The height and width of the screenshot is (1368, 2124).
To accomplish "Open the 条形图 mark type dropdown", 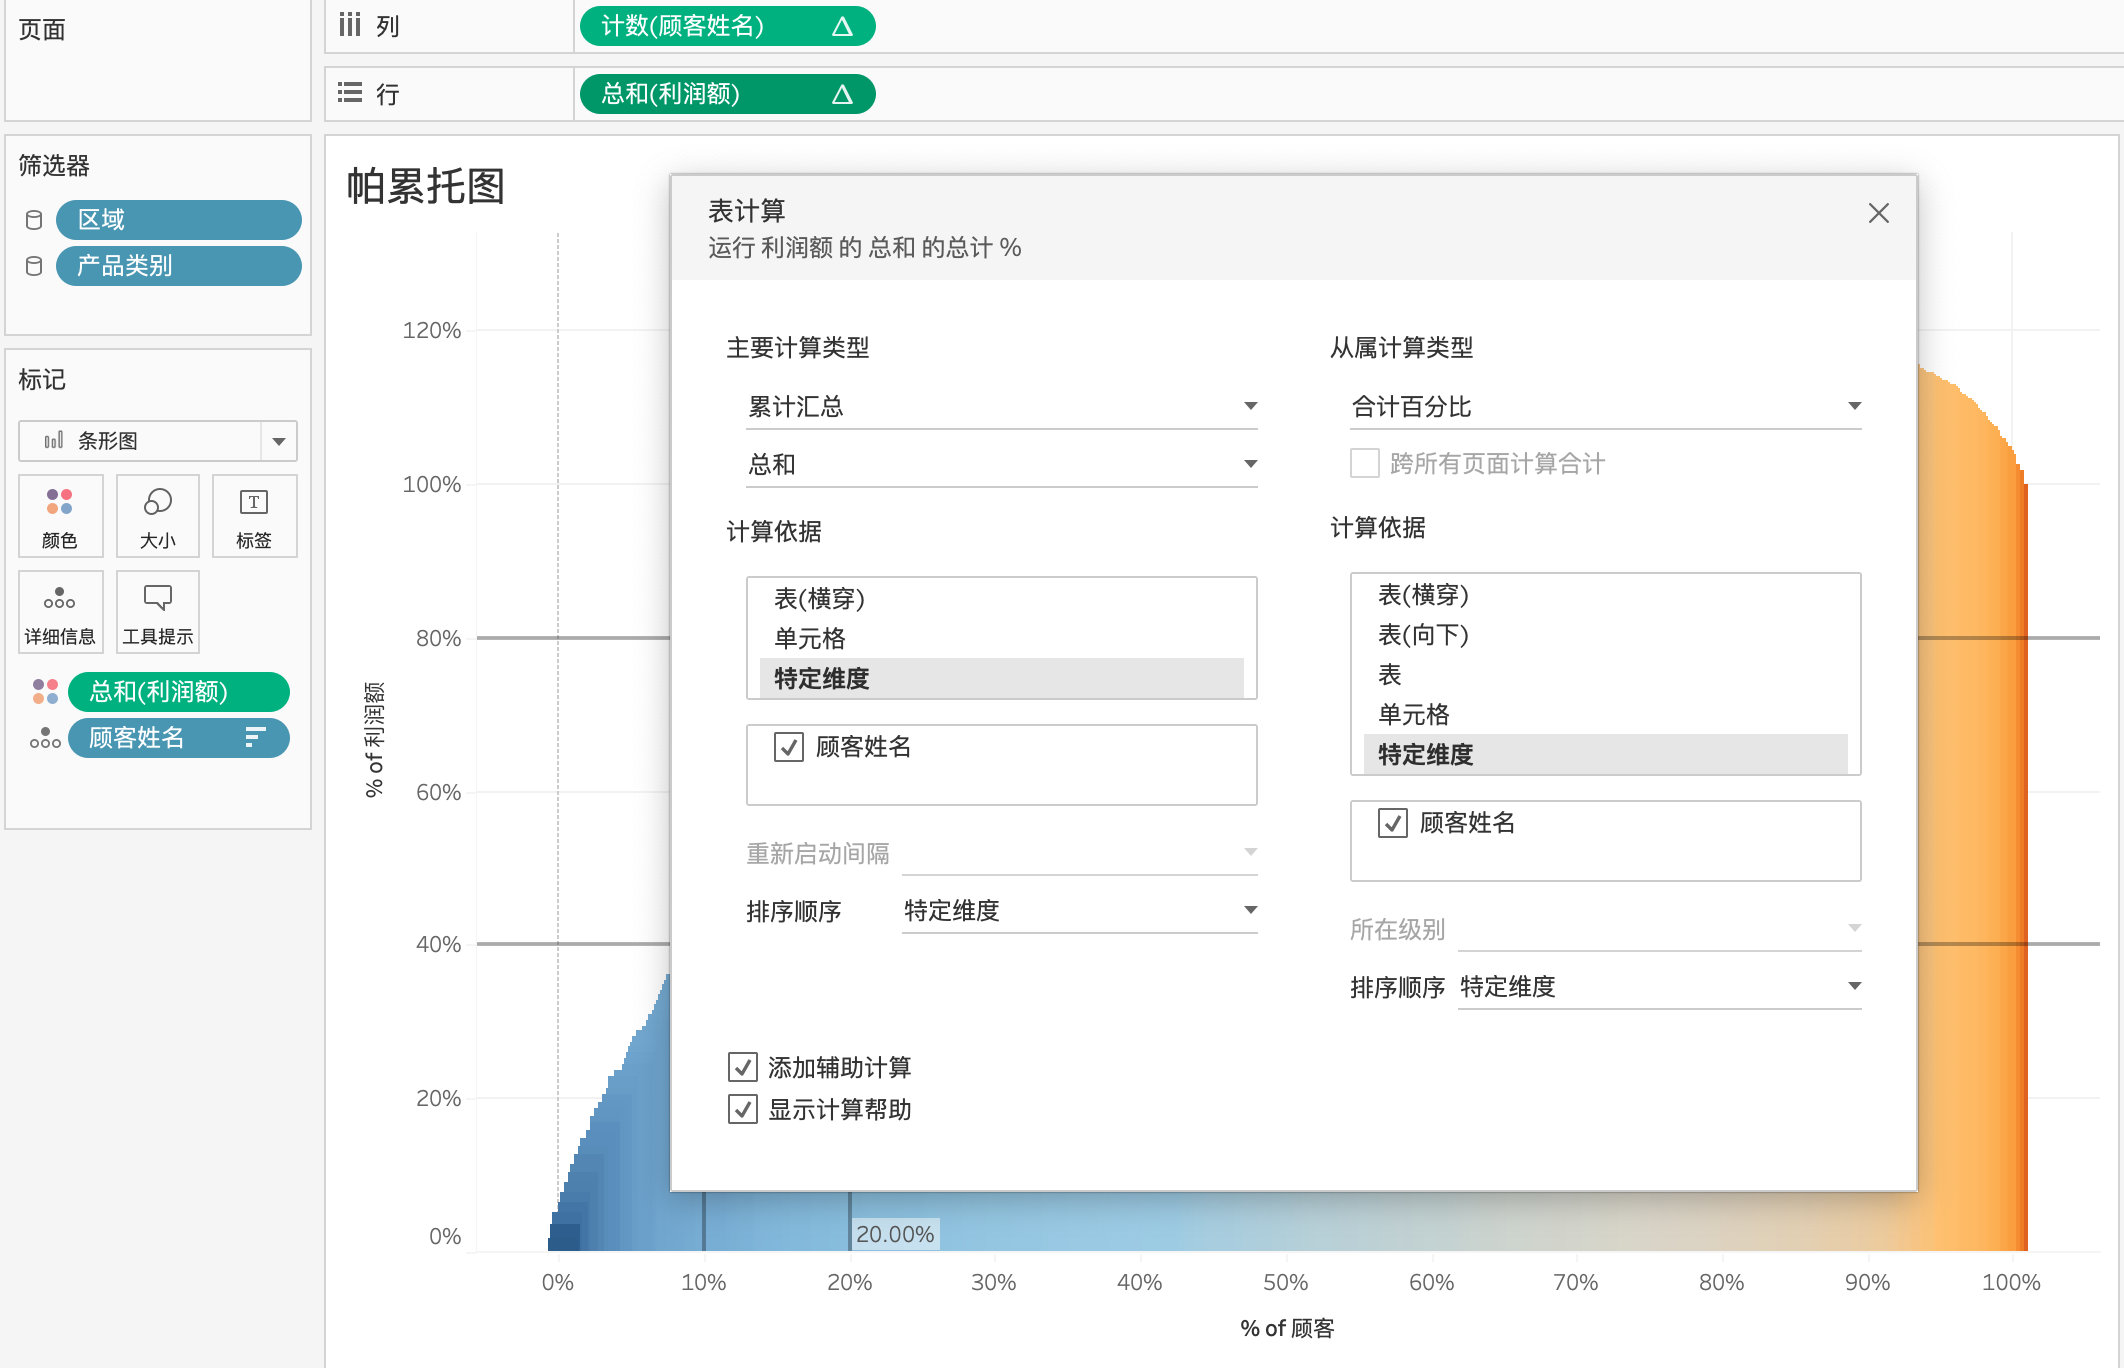I will [277, 440].
